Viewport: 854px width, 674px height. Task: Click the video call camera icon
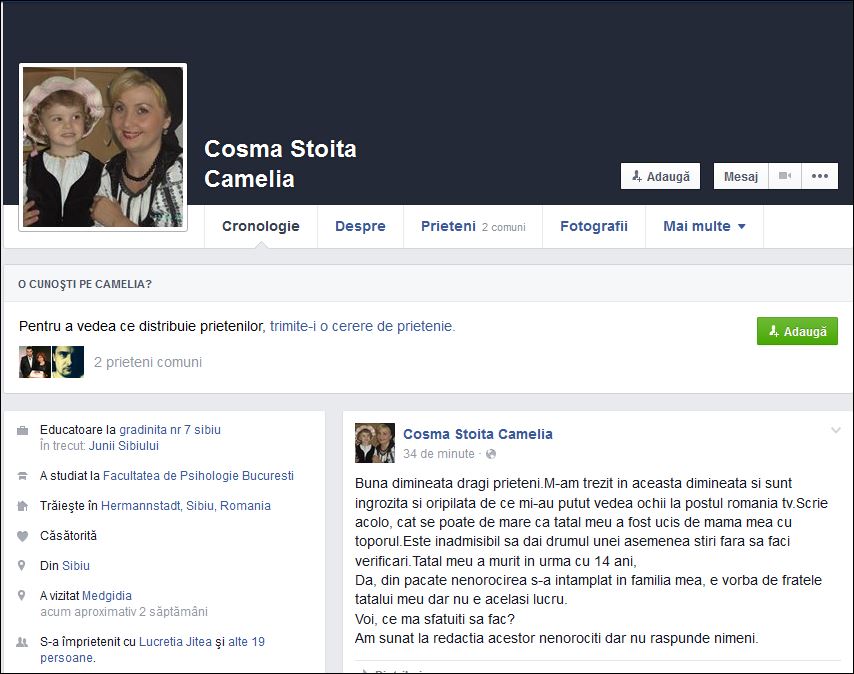pyautogui.click(x=785, y=176)
